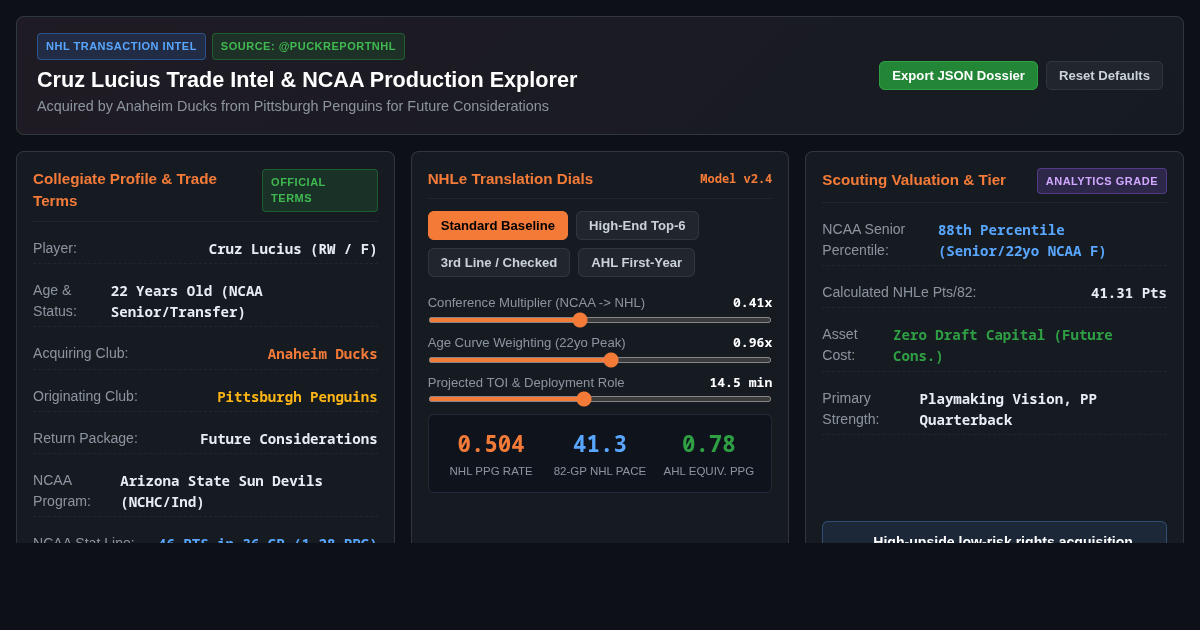
Task: Click the Pittsburgh Penguins originating club value
Action: click(297, 397)
